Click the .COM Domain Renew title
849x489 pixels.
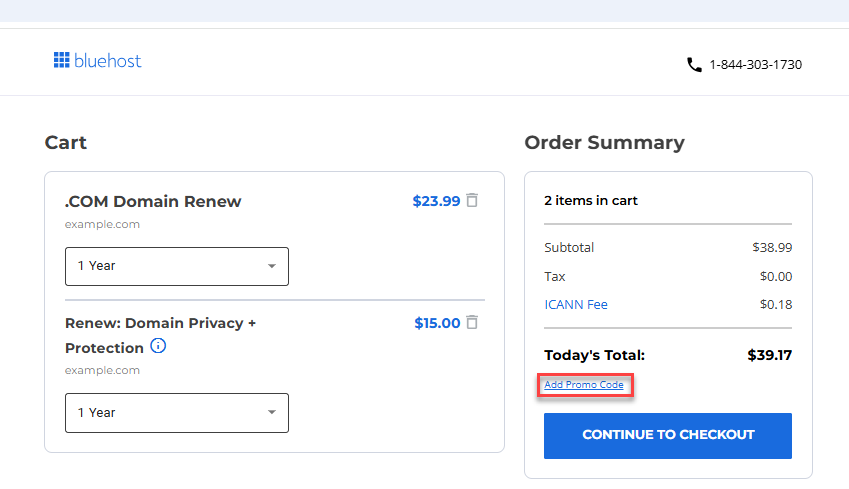(153, 201)
